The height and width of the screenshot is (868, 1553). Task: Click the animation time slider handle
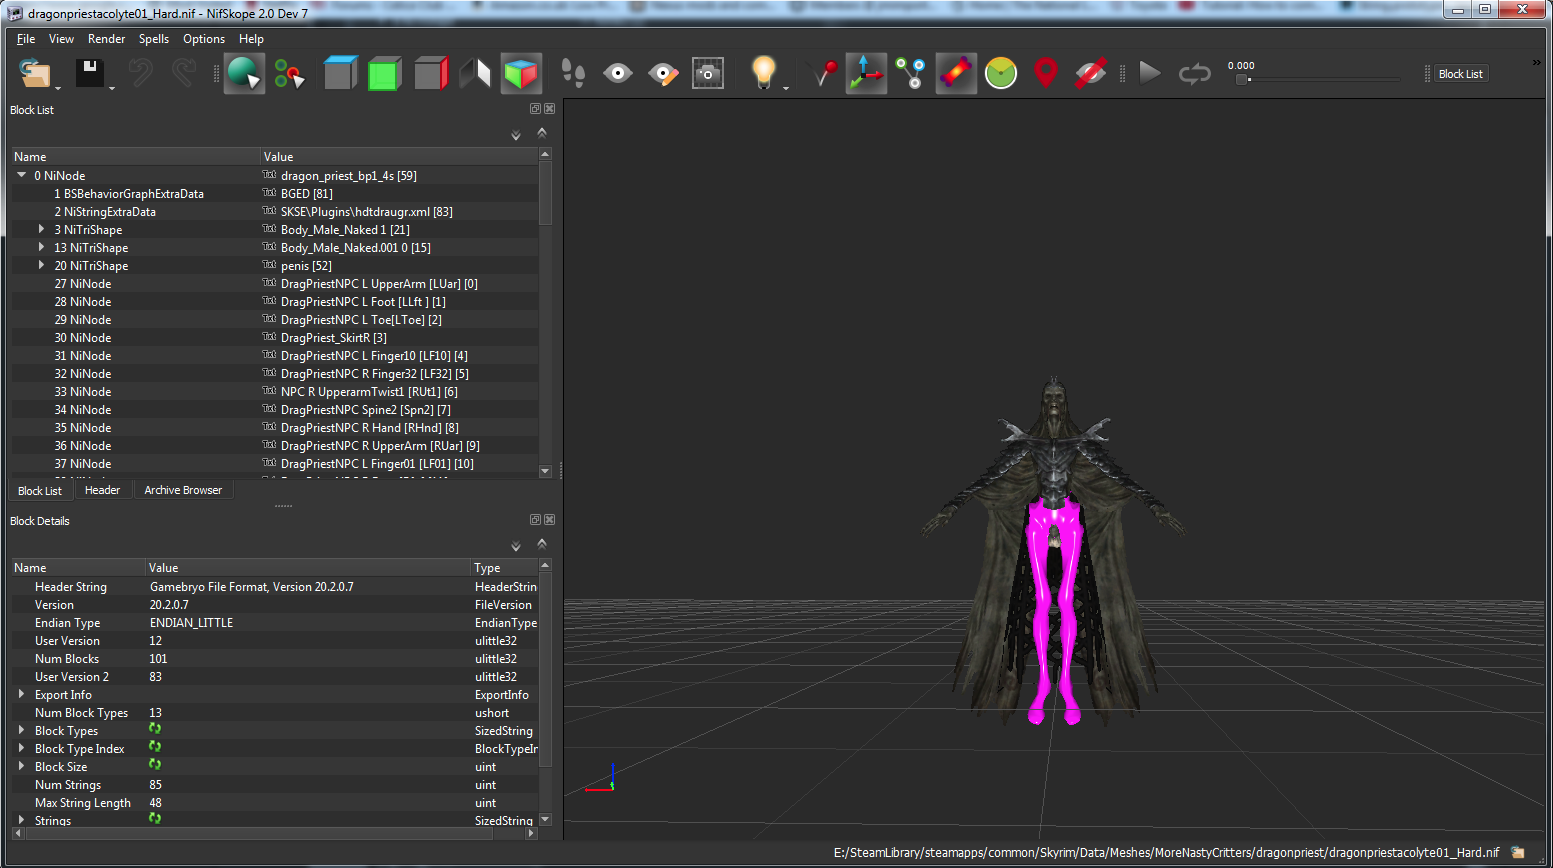1242,79
